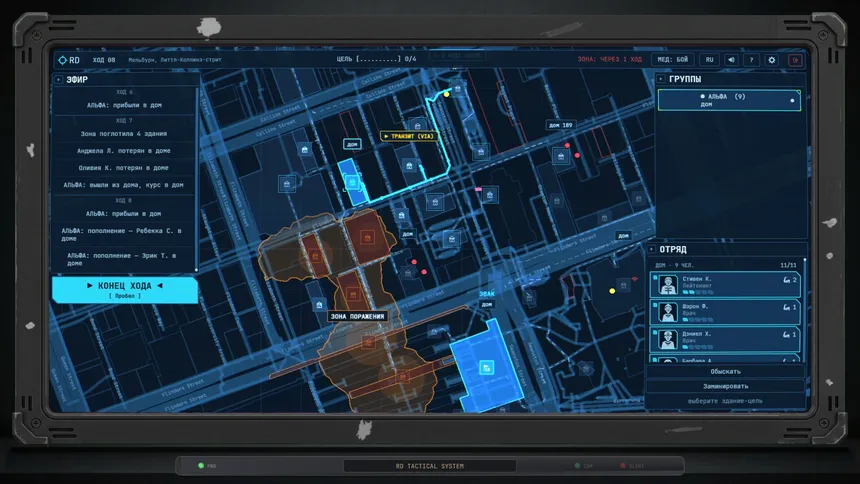Click the ОТРЯД squad list scrollbar
This screenshot has width=860, height=484.
tap(805, 310)
